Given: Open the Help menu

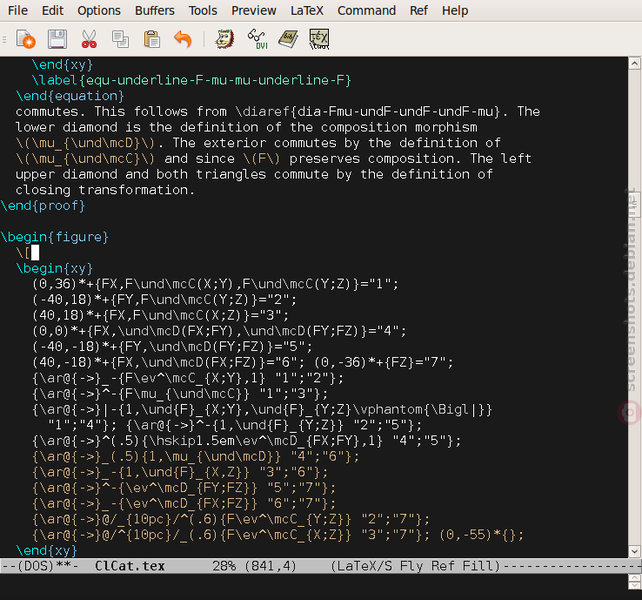Looking at the screenshot, I should pos(455,10).
